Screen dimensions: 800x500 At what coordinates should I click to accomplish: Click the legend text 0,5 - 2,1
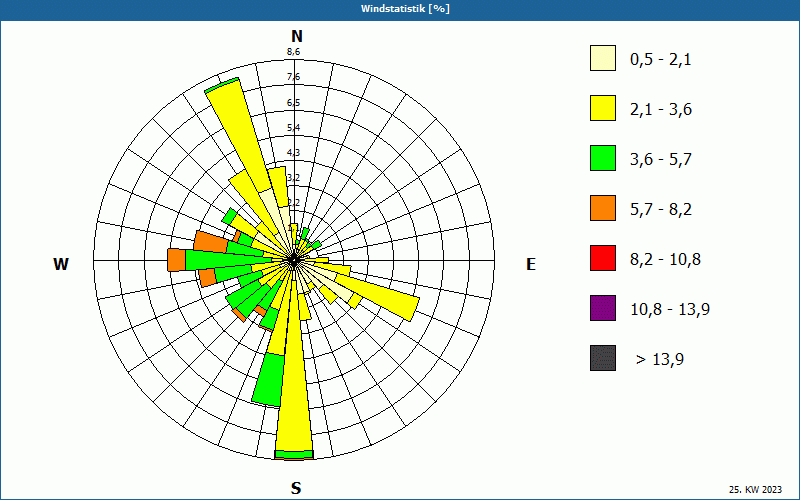click(661, 60)
